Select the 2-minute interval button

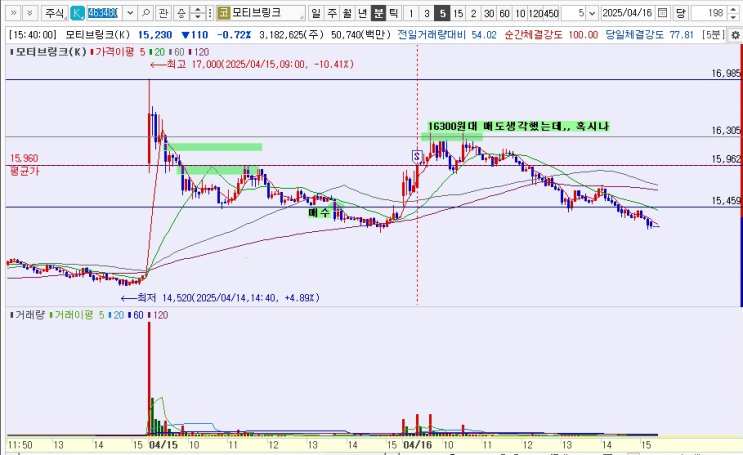(x=474, y=13)
